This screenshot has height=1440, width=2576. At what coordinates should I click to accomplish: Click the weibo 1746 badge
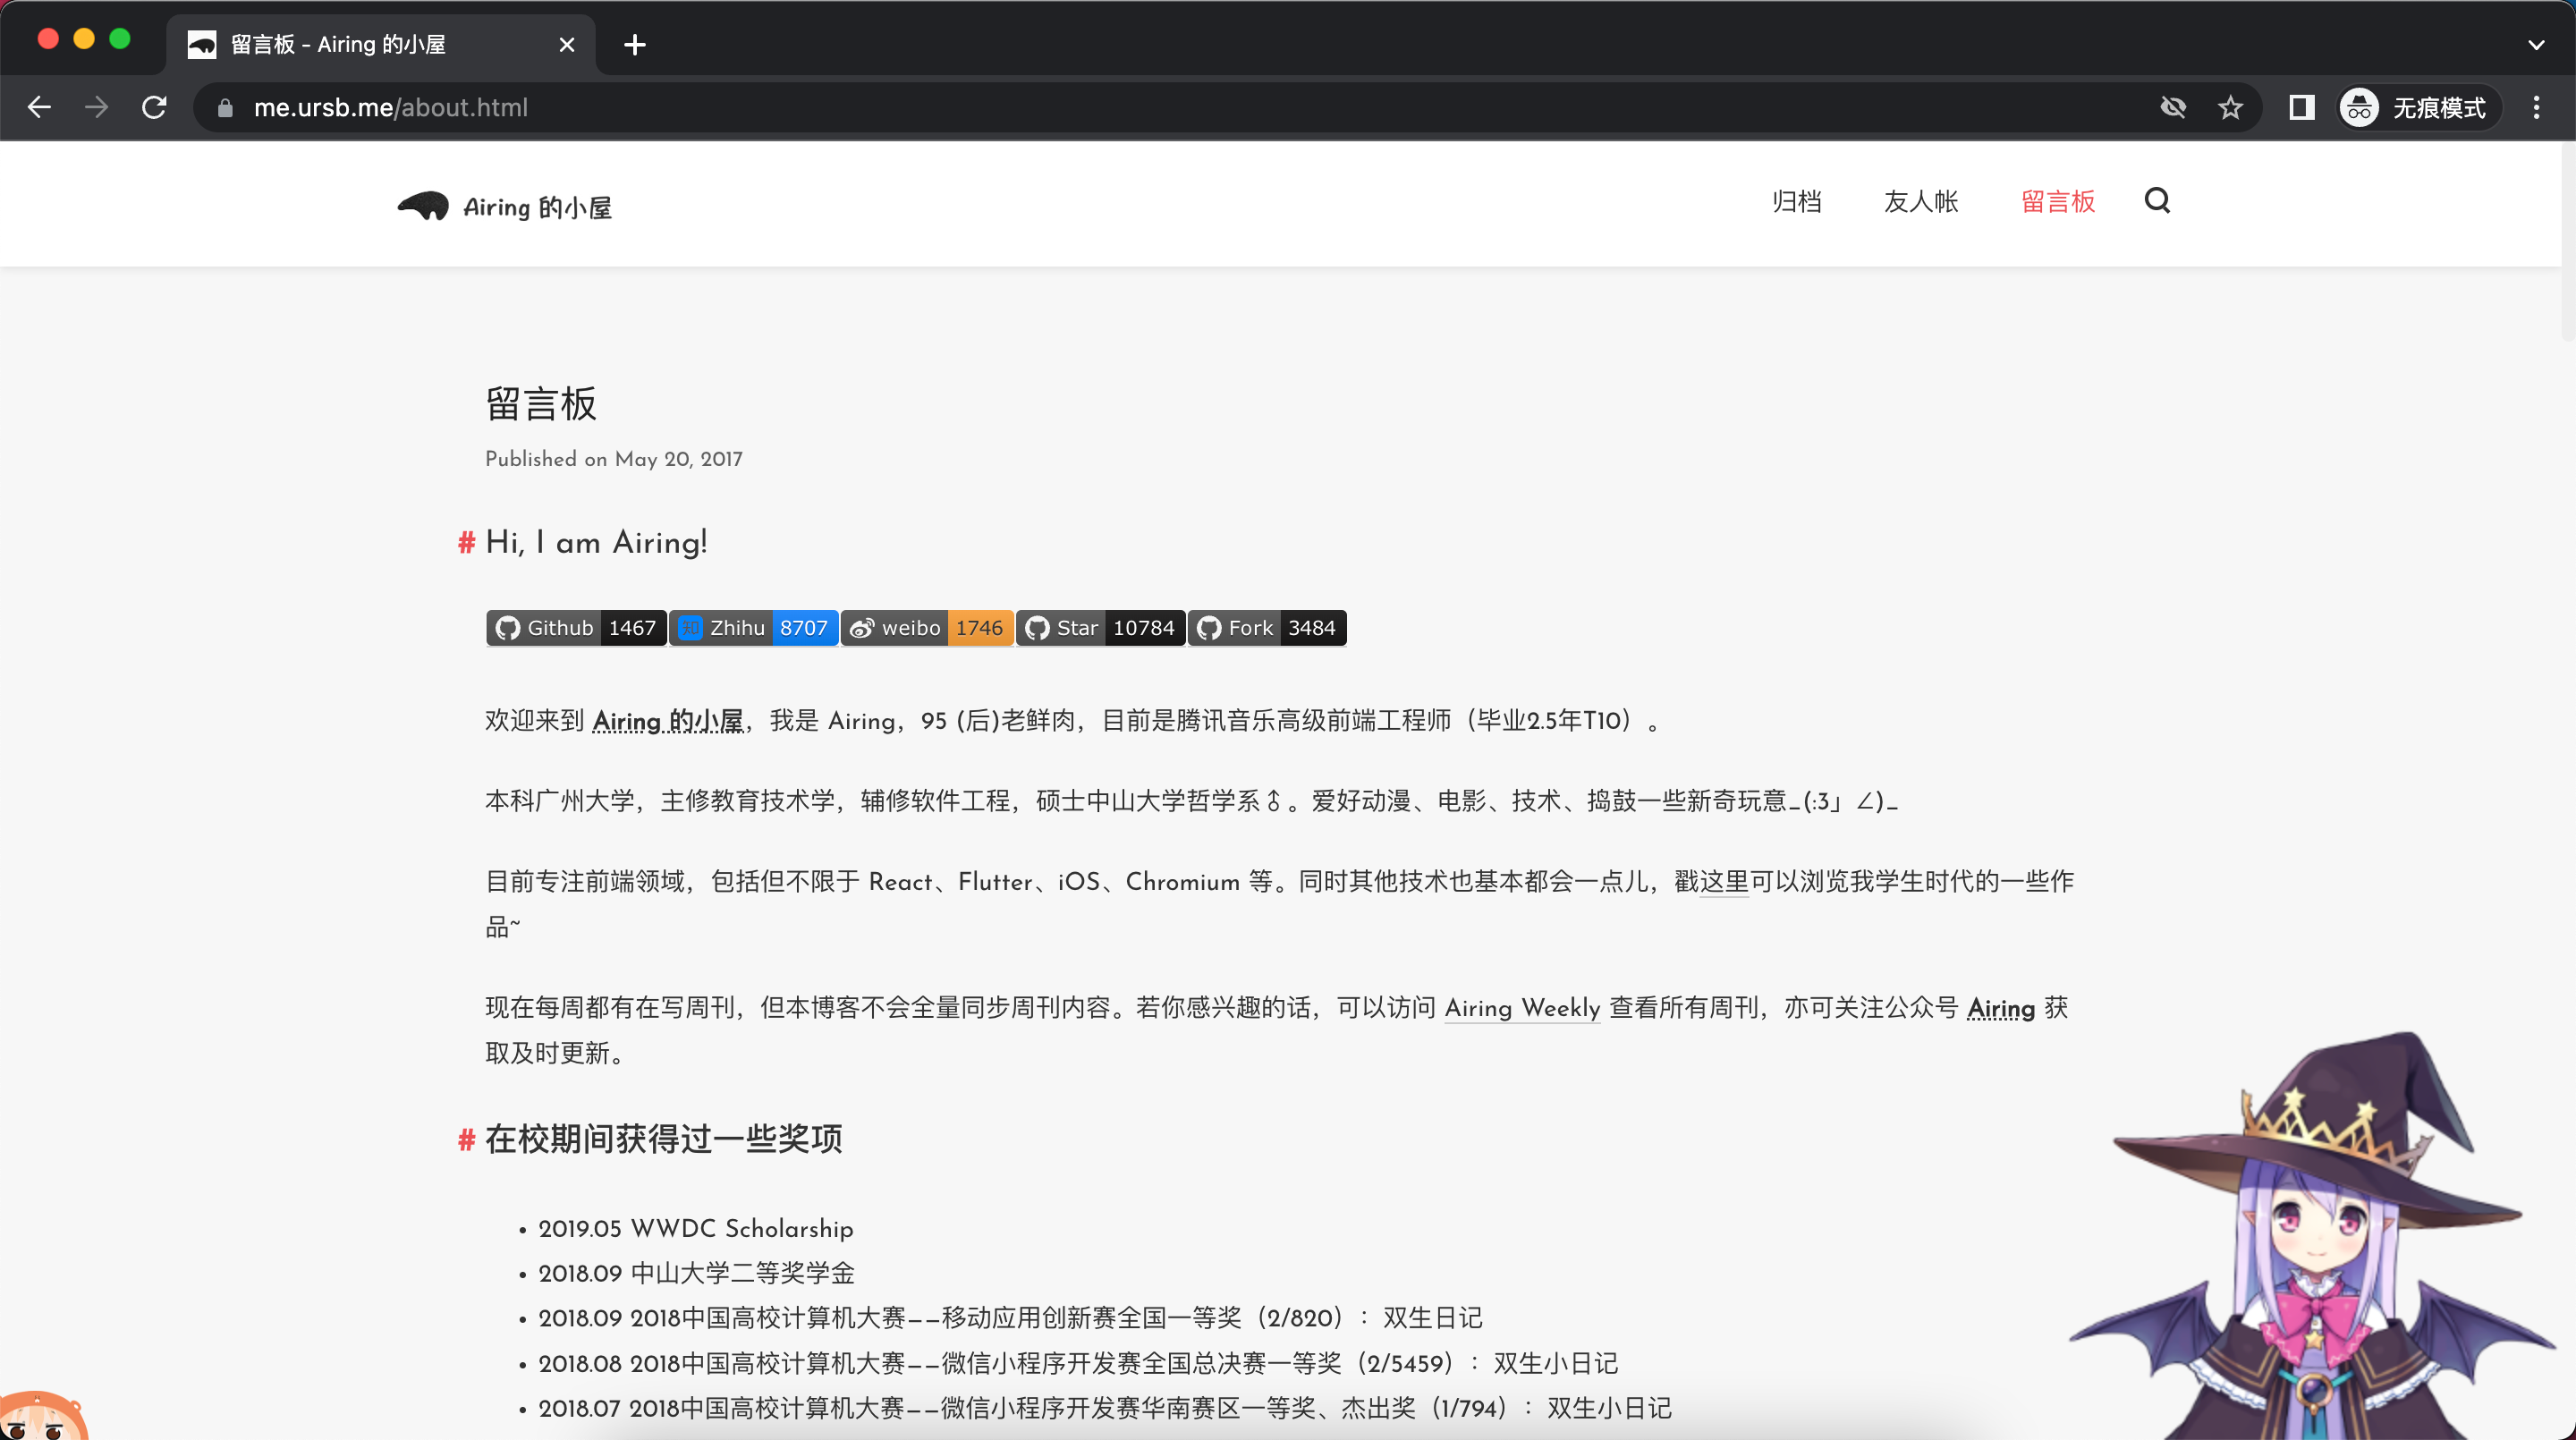[x=926, y=628]
